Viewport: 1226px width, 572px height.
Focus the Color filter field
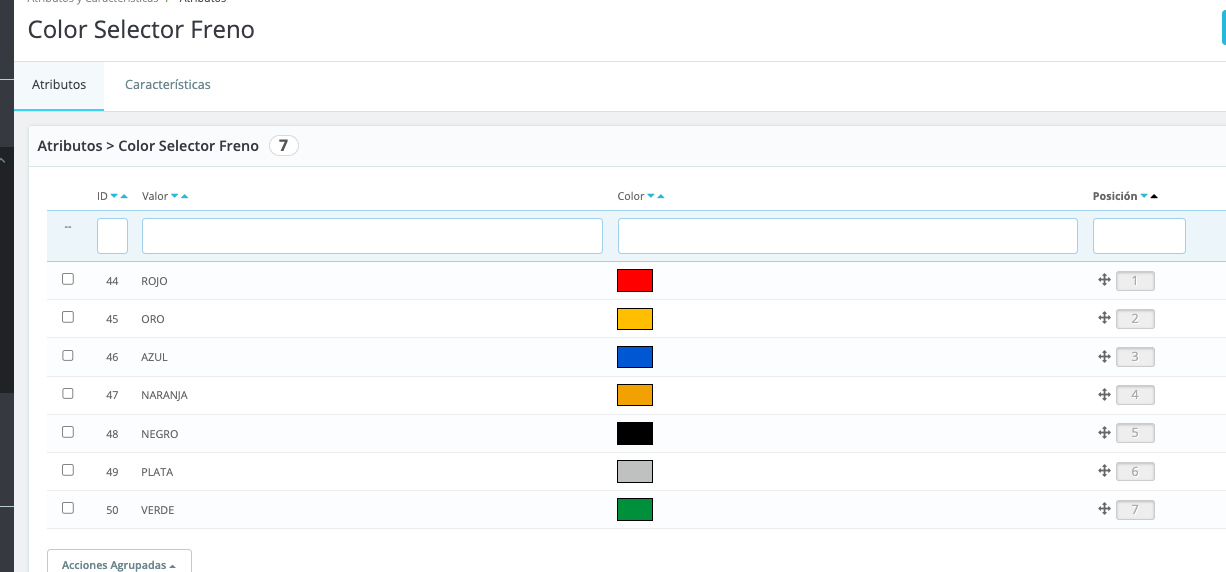[848, 236]
